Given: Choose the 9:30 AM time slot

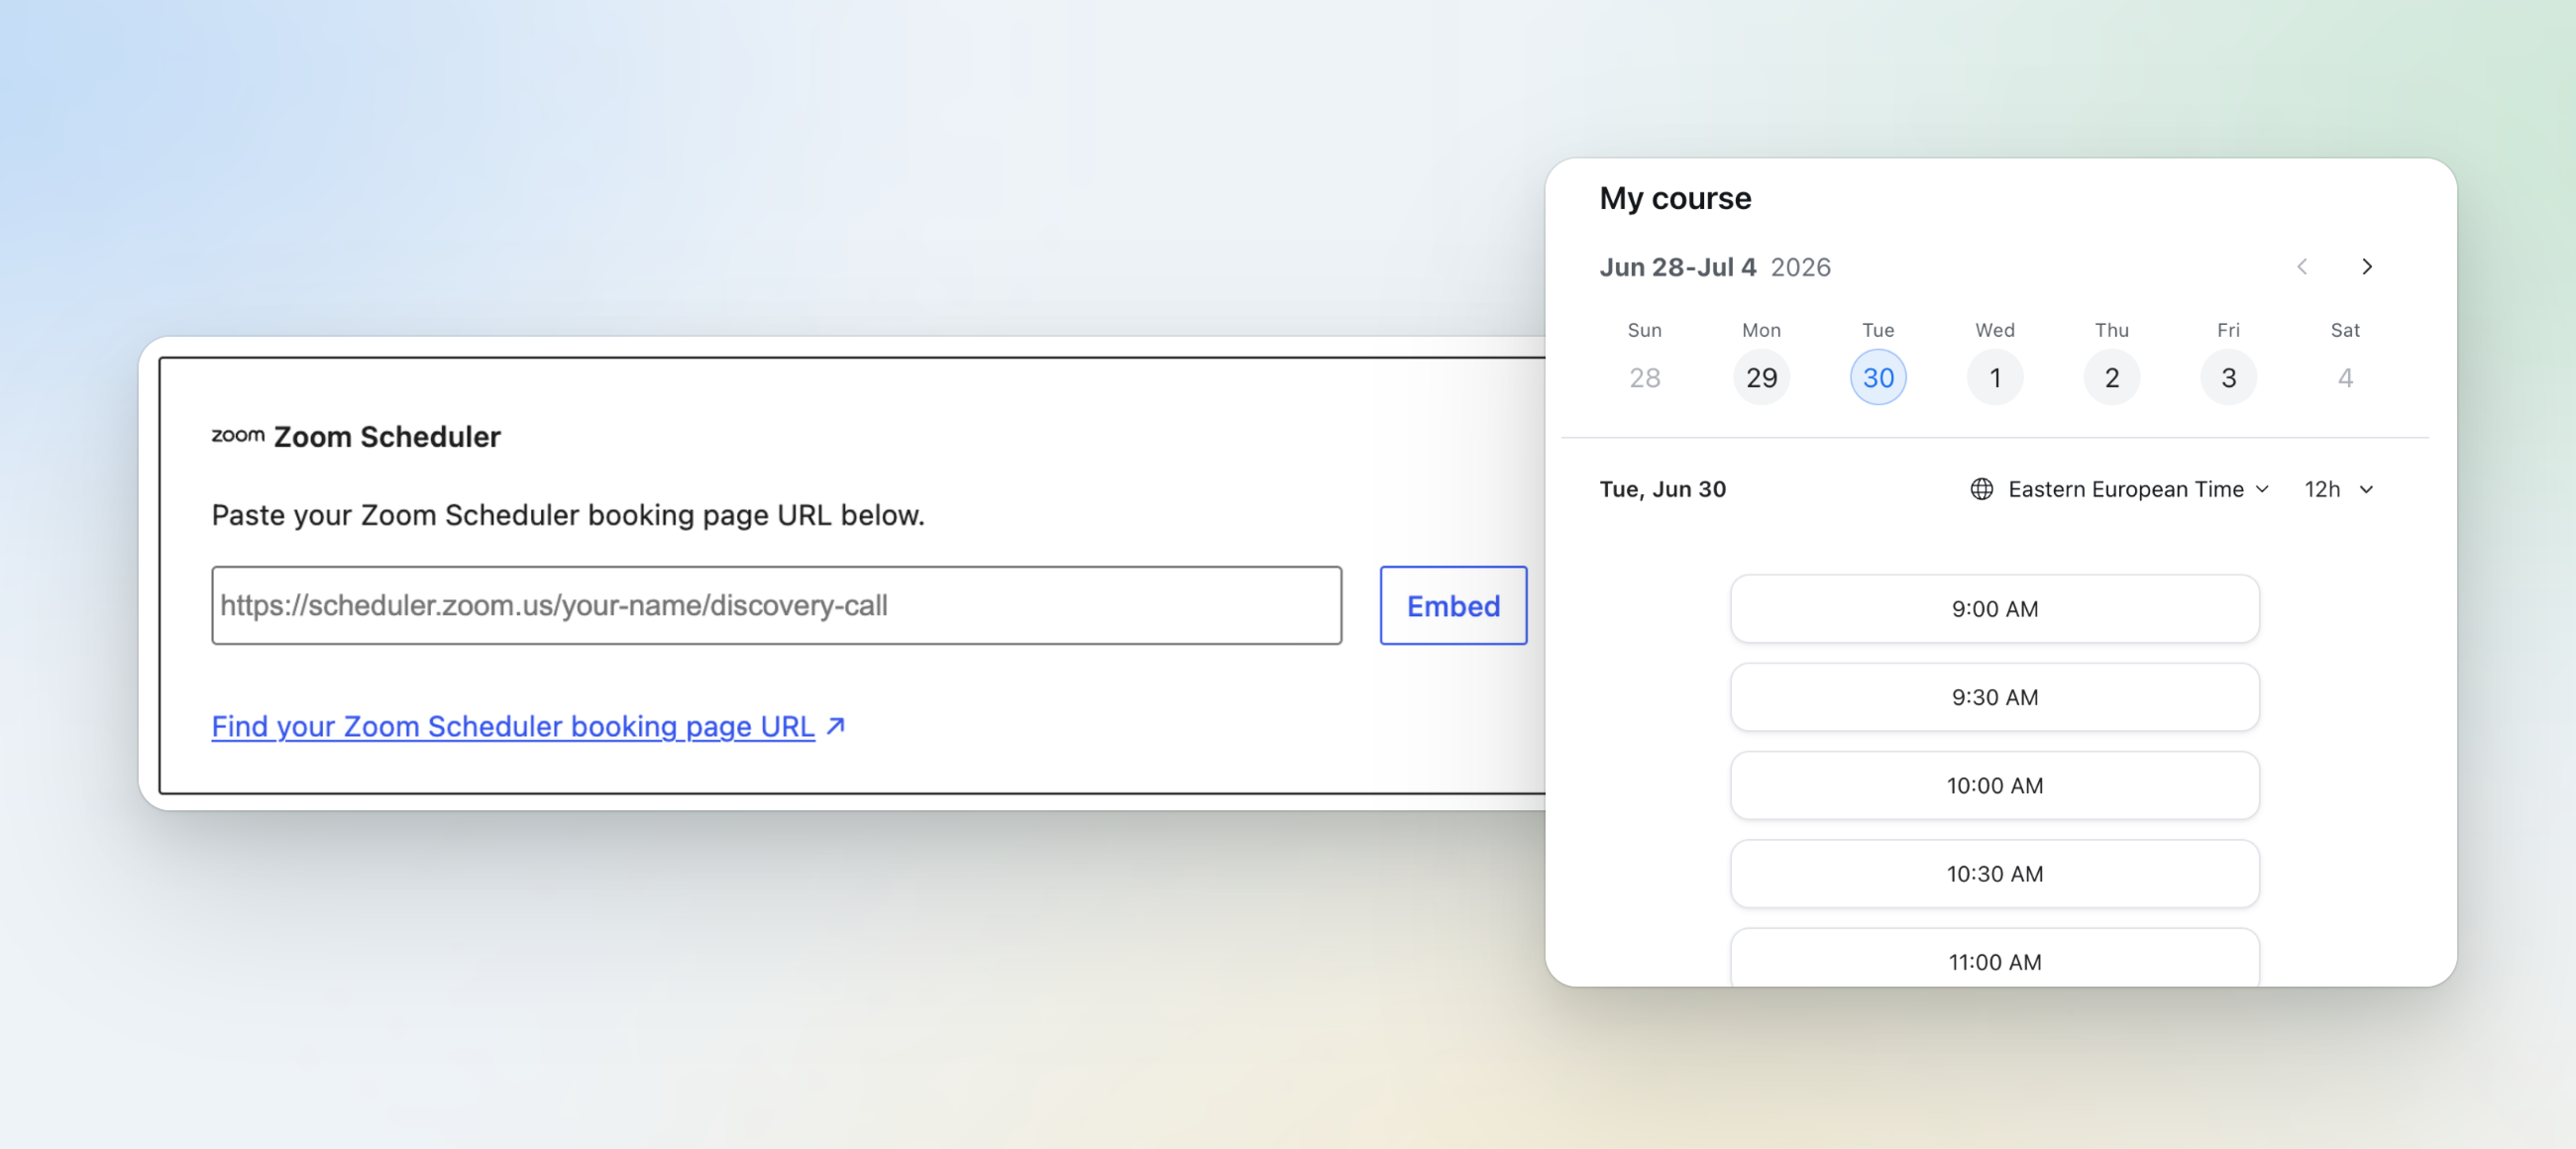Looking at the screenshot, I should tap(1995, 697).
